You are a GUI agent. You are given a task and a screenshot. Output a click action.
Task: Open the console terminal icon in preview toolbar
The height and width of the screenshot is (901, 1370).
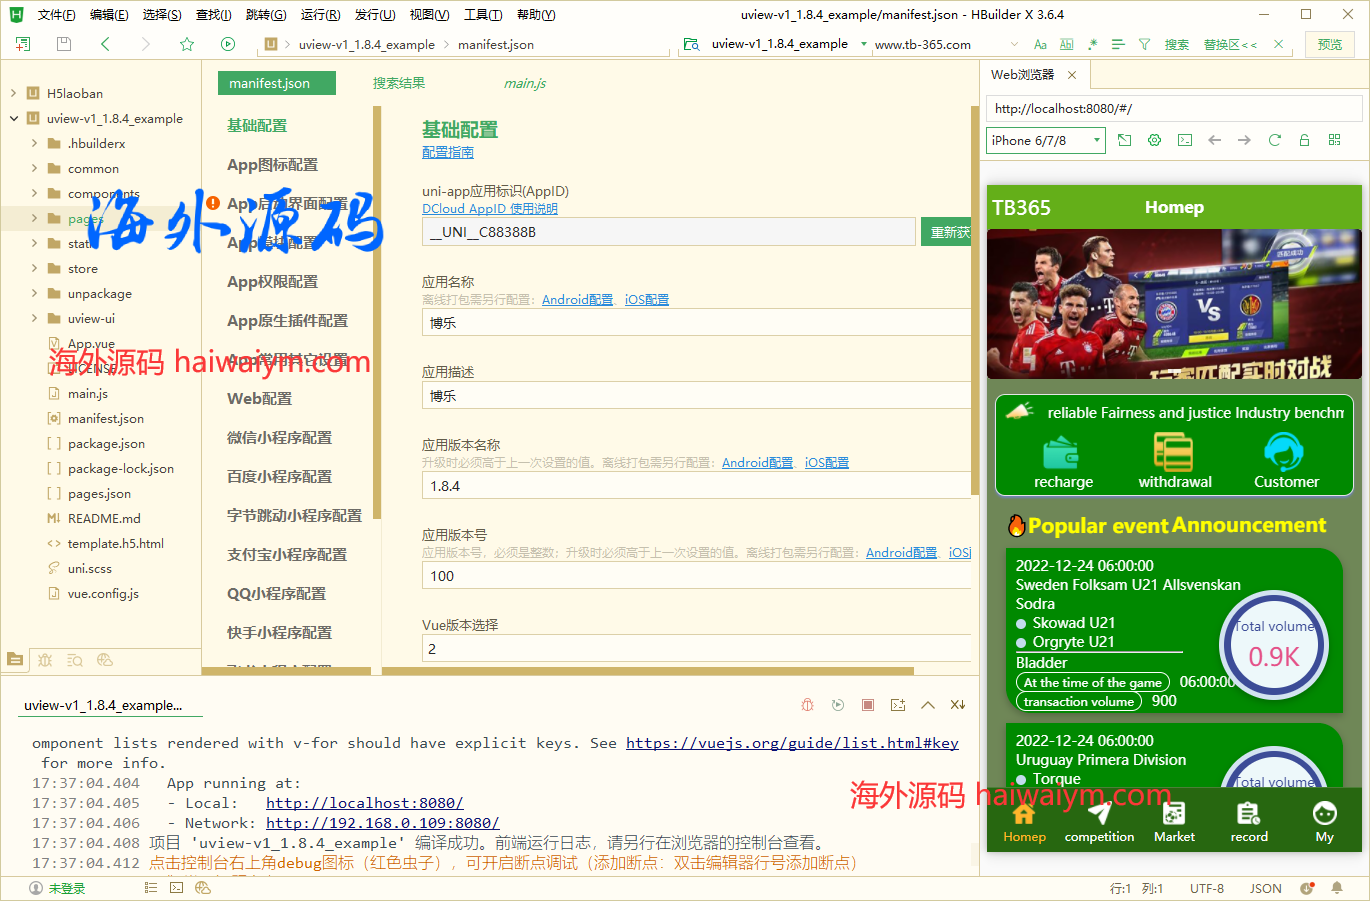coord(1184,140)
